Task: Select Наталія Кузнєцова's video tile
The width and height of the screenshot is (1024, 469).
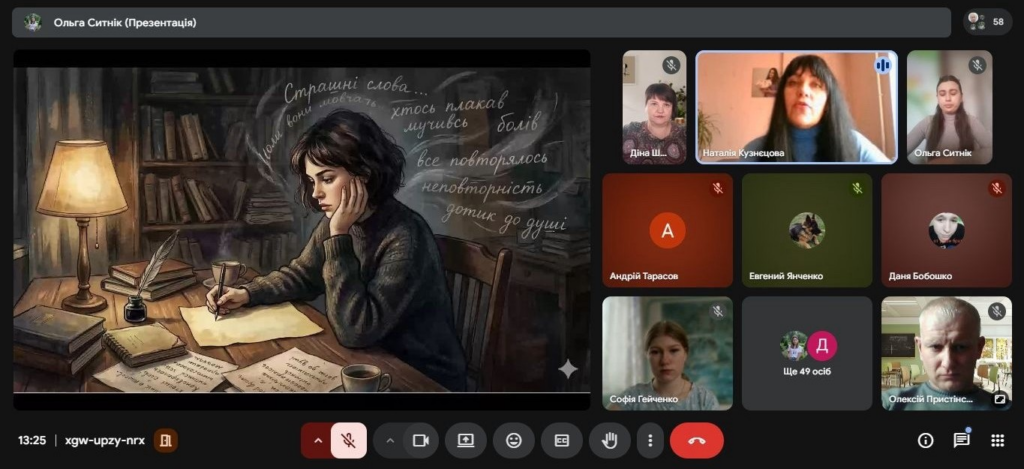Action: (x=796, y=107)
